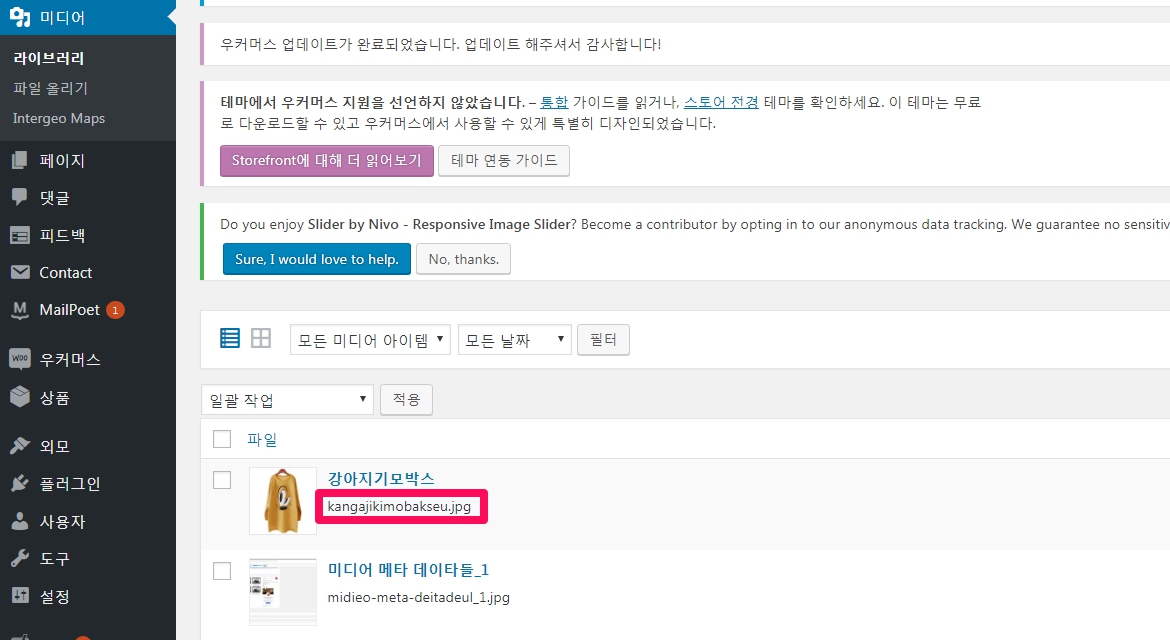
Task: Click the 페이지 pages icon
Action: [x=20, y=161]
